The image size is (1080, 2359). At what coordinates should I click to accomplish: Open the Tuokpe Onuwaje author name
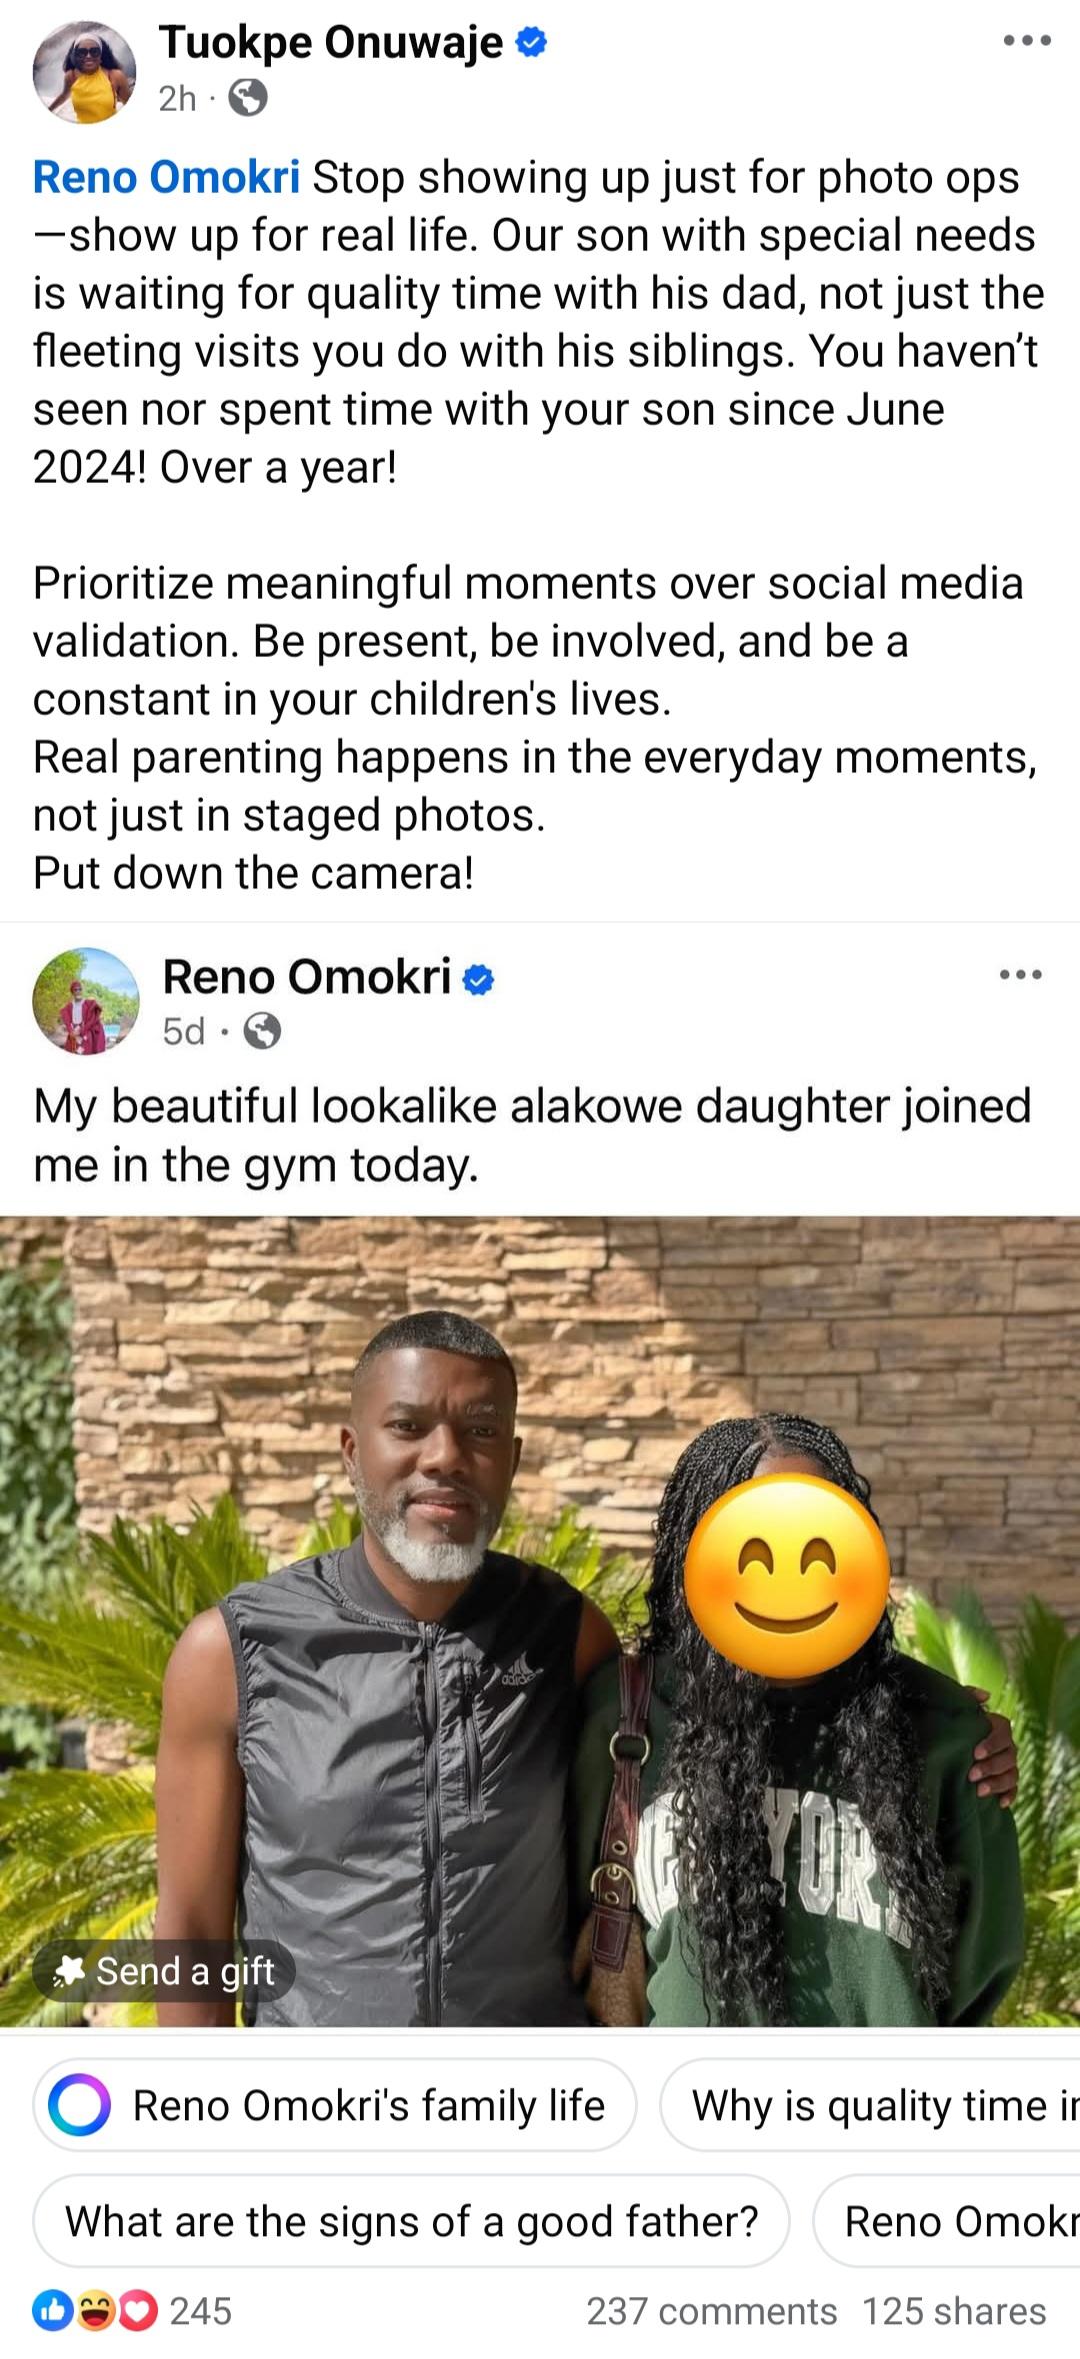click(x=331, y=42)
